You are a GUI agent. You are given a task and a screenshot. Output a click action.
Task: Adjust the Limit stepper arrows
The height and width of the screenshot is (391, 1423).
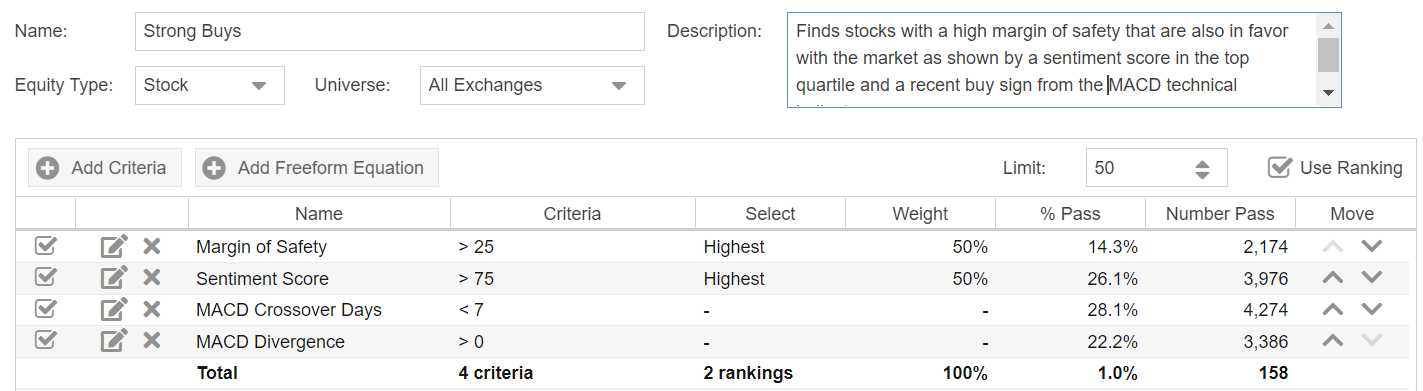point(1202,168)
